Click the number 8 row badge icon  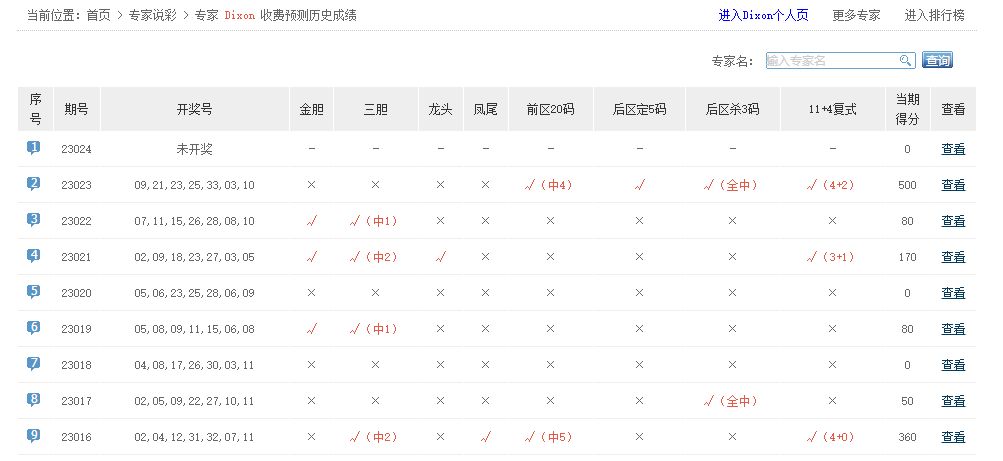coord(34,400)
